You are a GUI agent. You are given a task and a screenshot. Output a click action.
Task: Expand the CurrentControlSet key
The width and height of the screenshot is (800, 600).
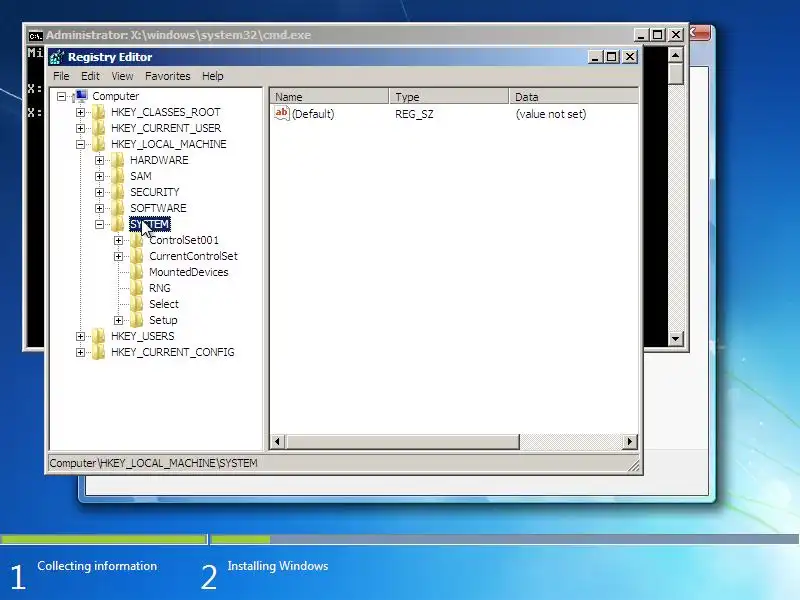point(118,256)
